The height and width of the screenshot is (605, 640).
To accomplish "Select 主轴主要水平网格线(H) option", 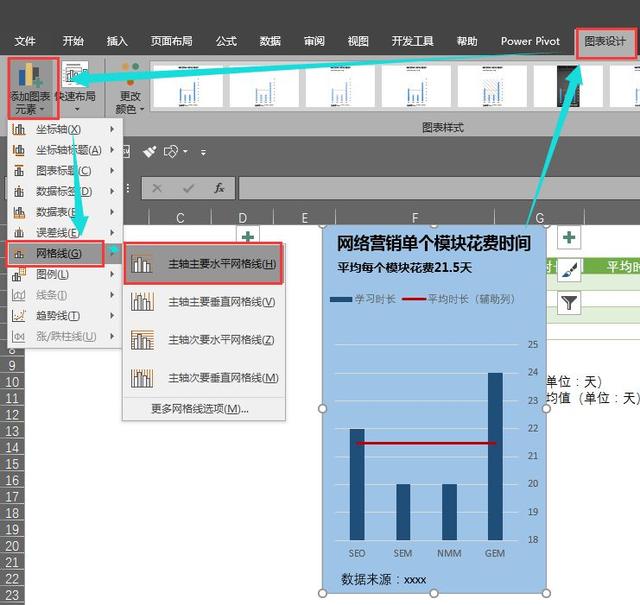I will [x=203, y=265].
